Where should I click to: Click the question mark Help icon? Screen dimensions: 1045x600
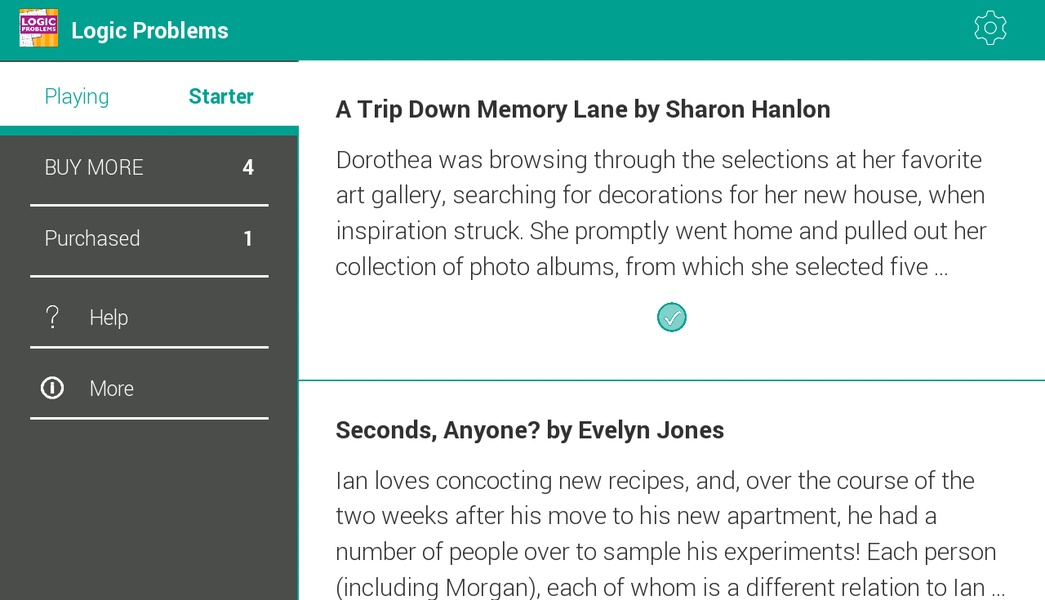point(52,317)
